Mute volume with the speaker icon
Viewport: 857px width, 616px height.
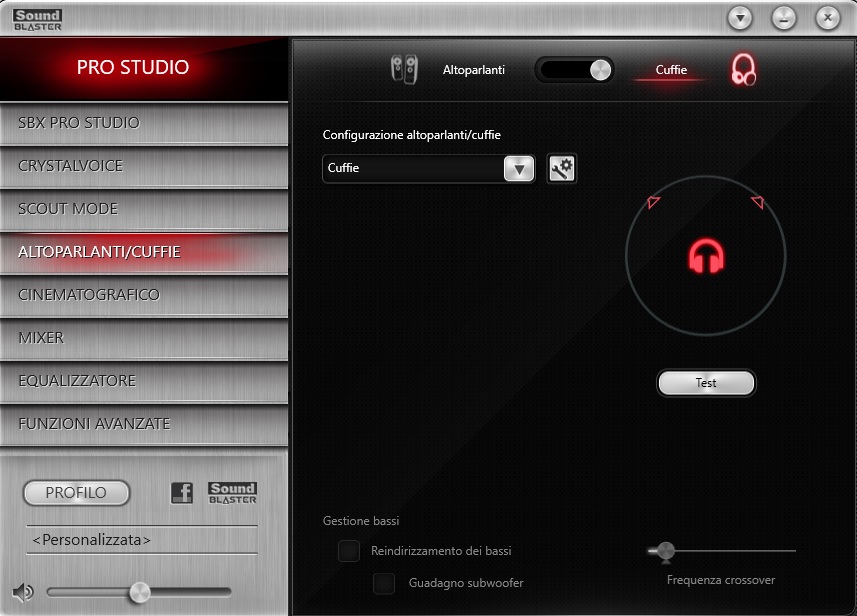coord(23,592)
